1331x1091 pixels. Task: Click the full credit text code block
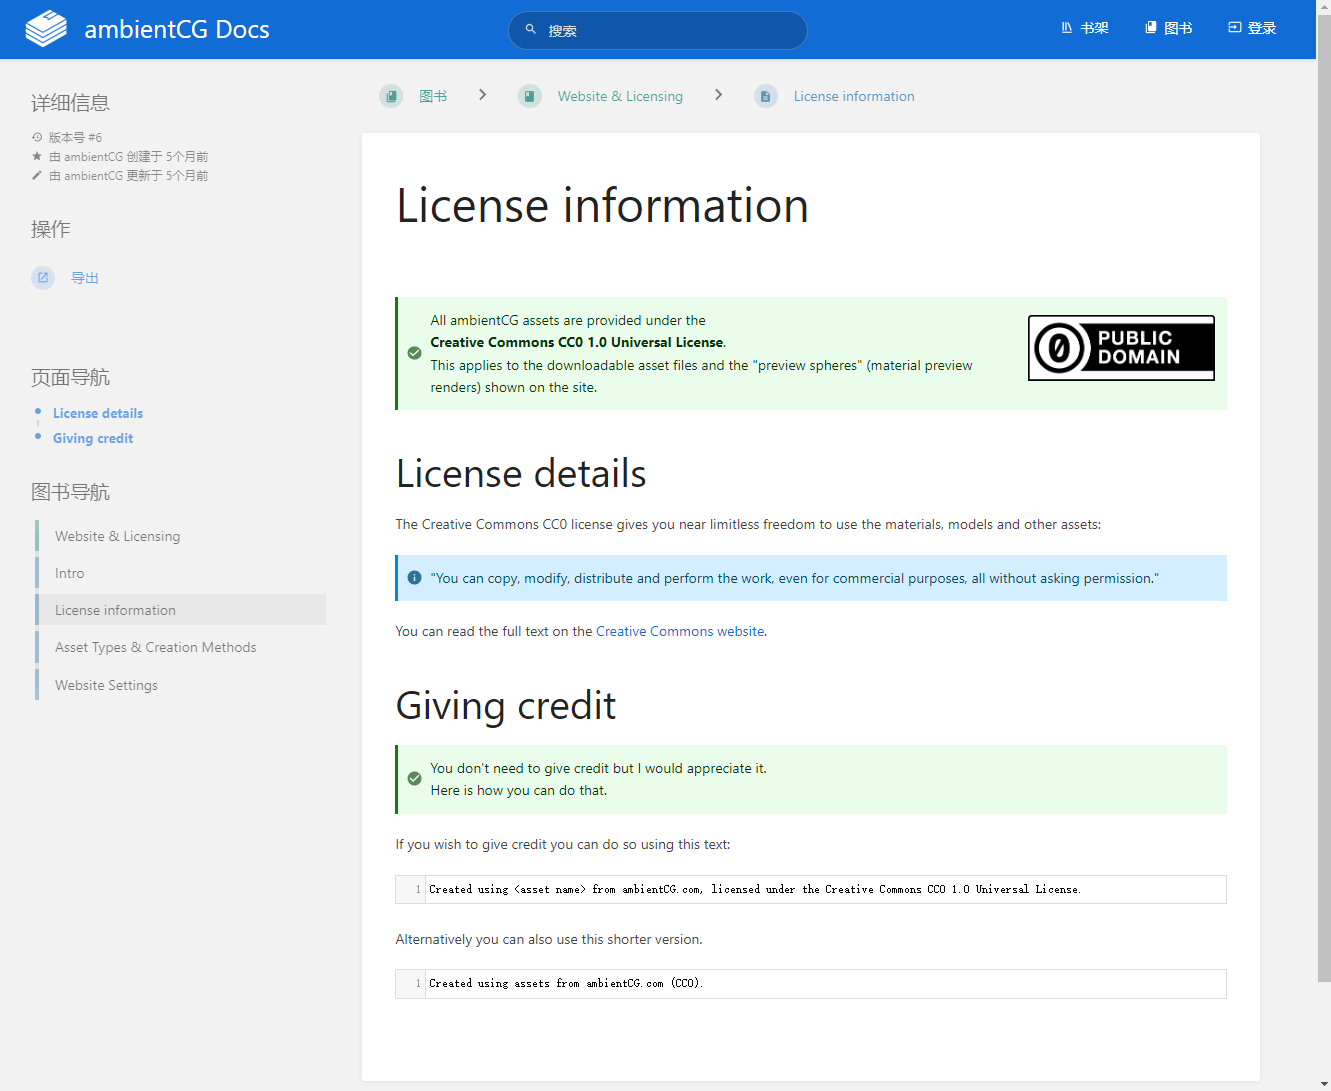pyautogui.click(x=811, y=889)
